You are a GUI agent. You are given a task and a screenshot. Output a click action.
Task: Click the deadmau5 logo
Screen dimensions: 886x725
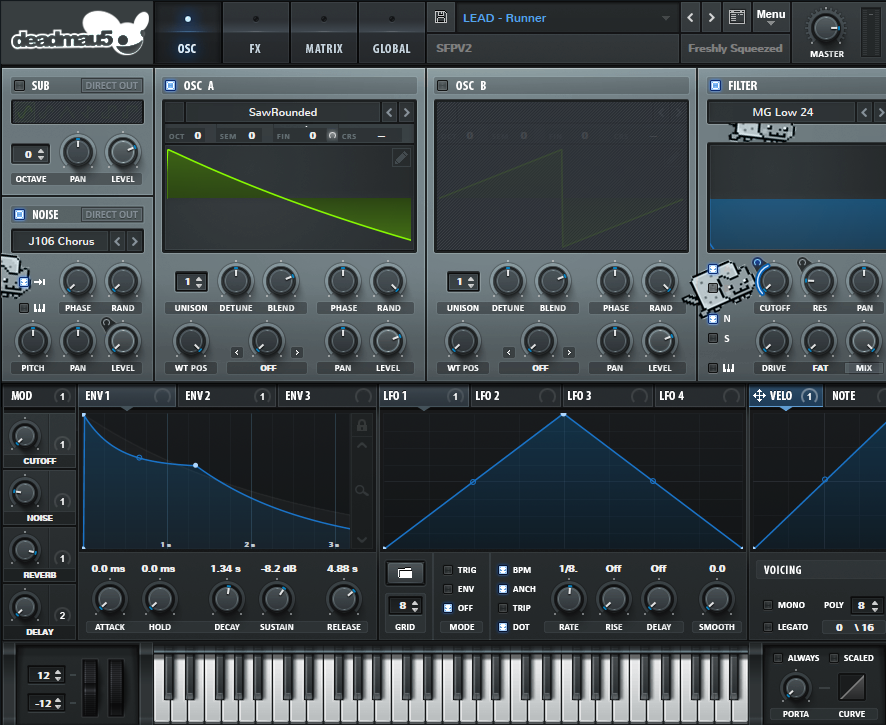[80, 33]
